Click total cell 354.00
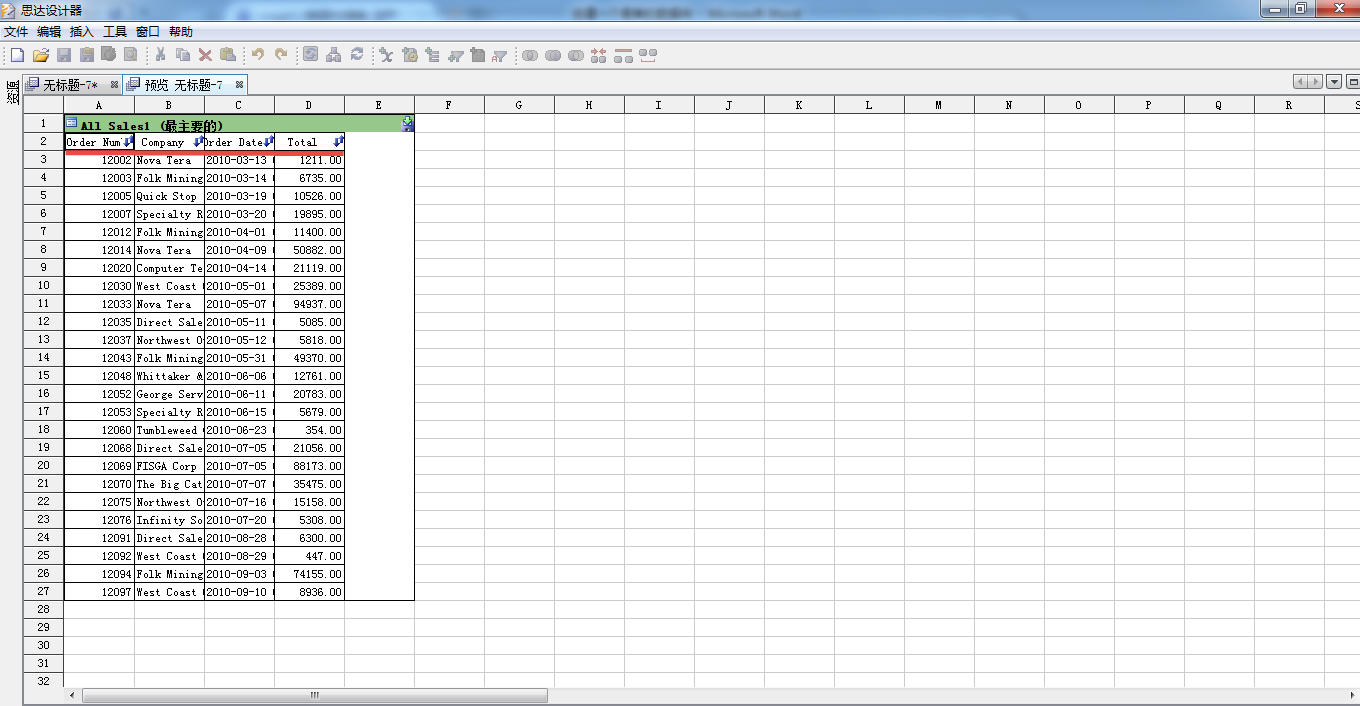Screen dimensions: 1360x706 click(309, 430)
